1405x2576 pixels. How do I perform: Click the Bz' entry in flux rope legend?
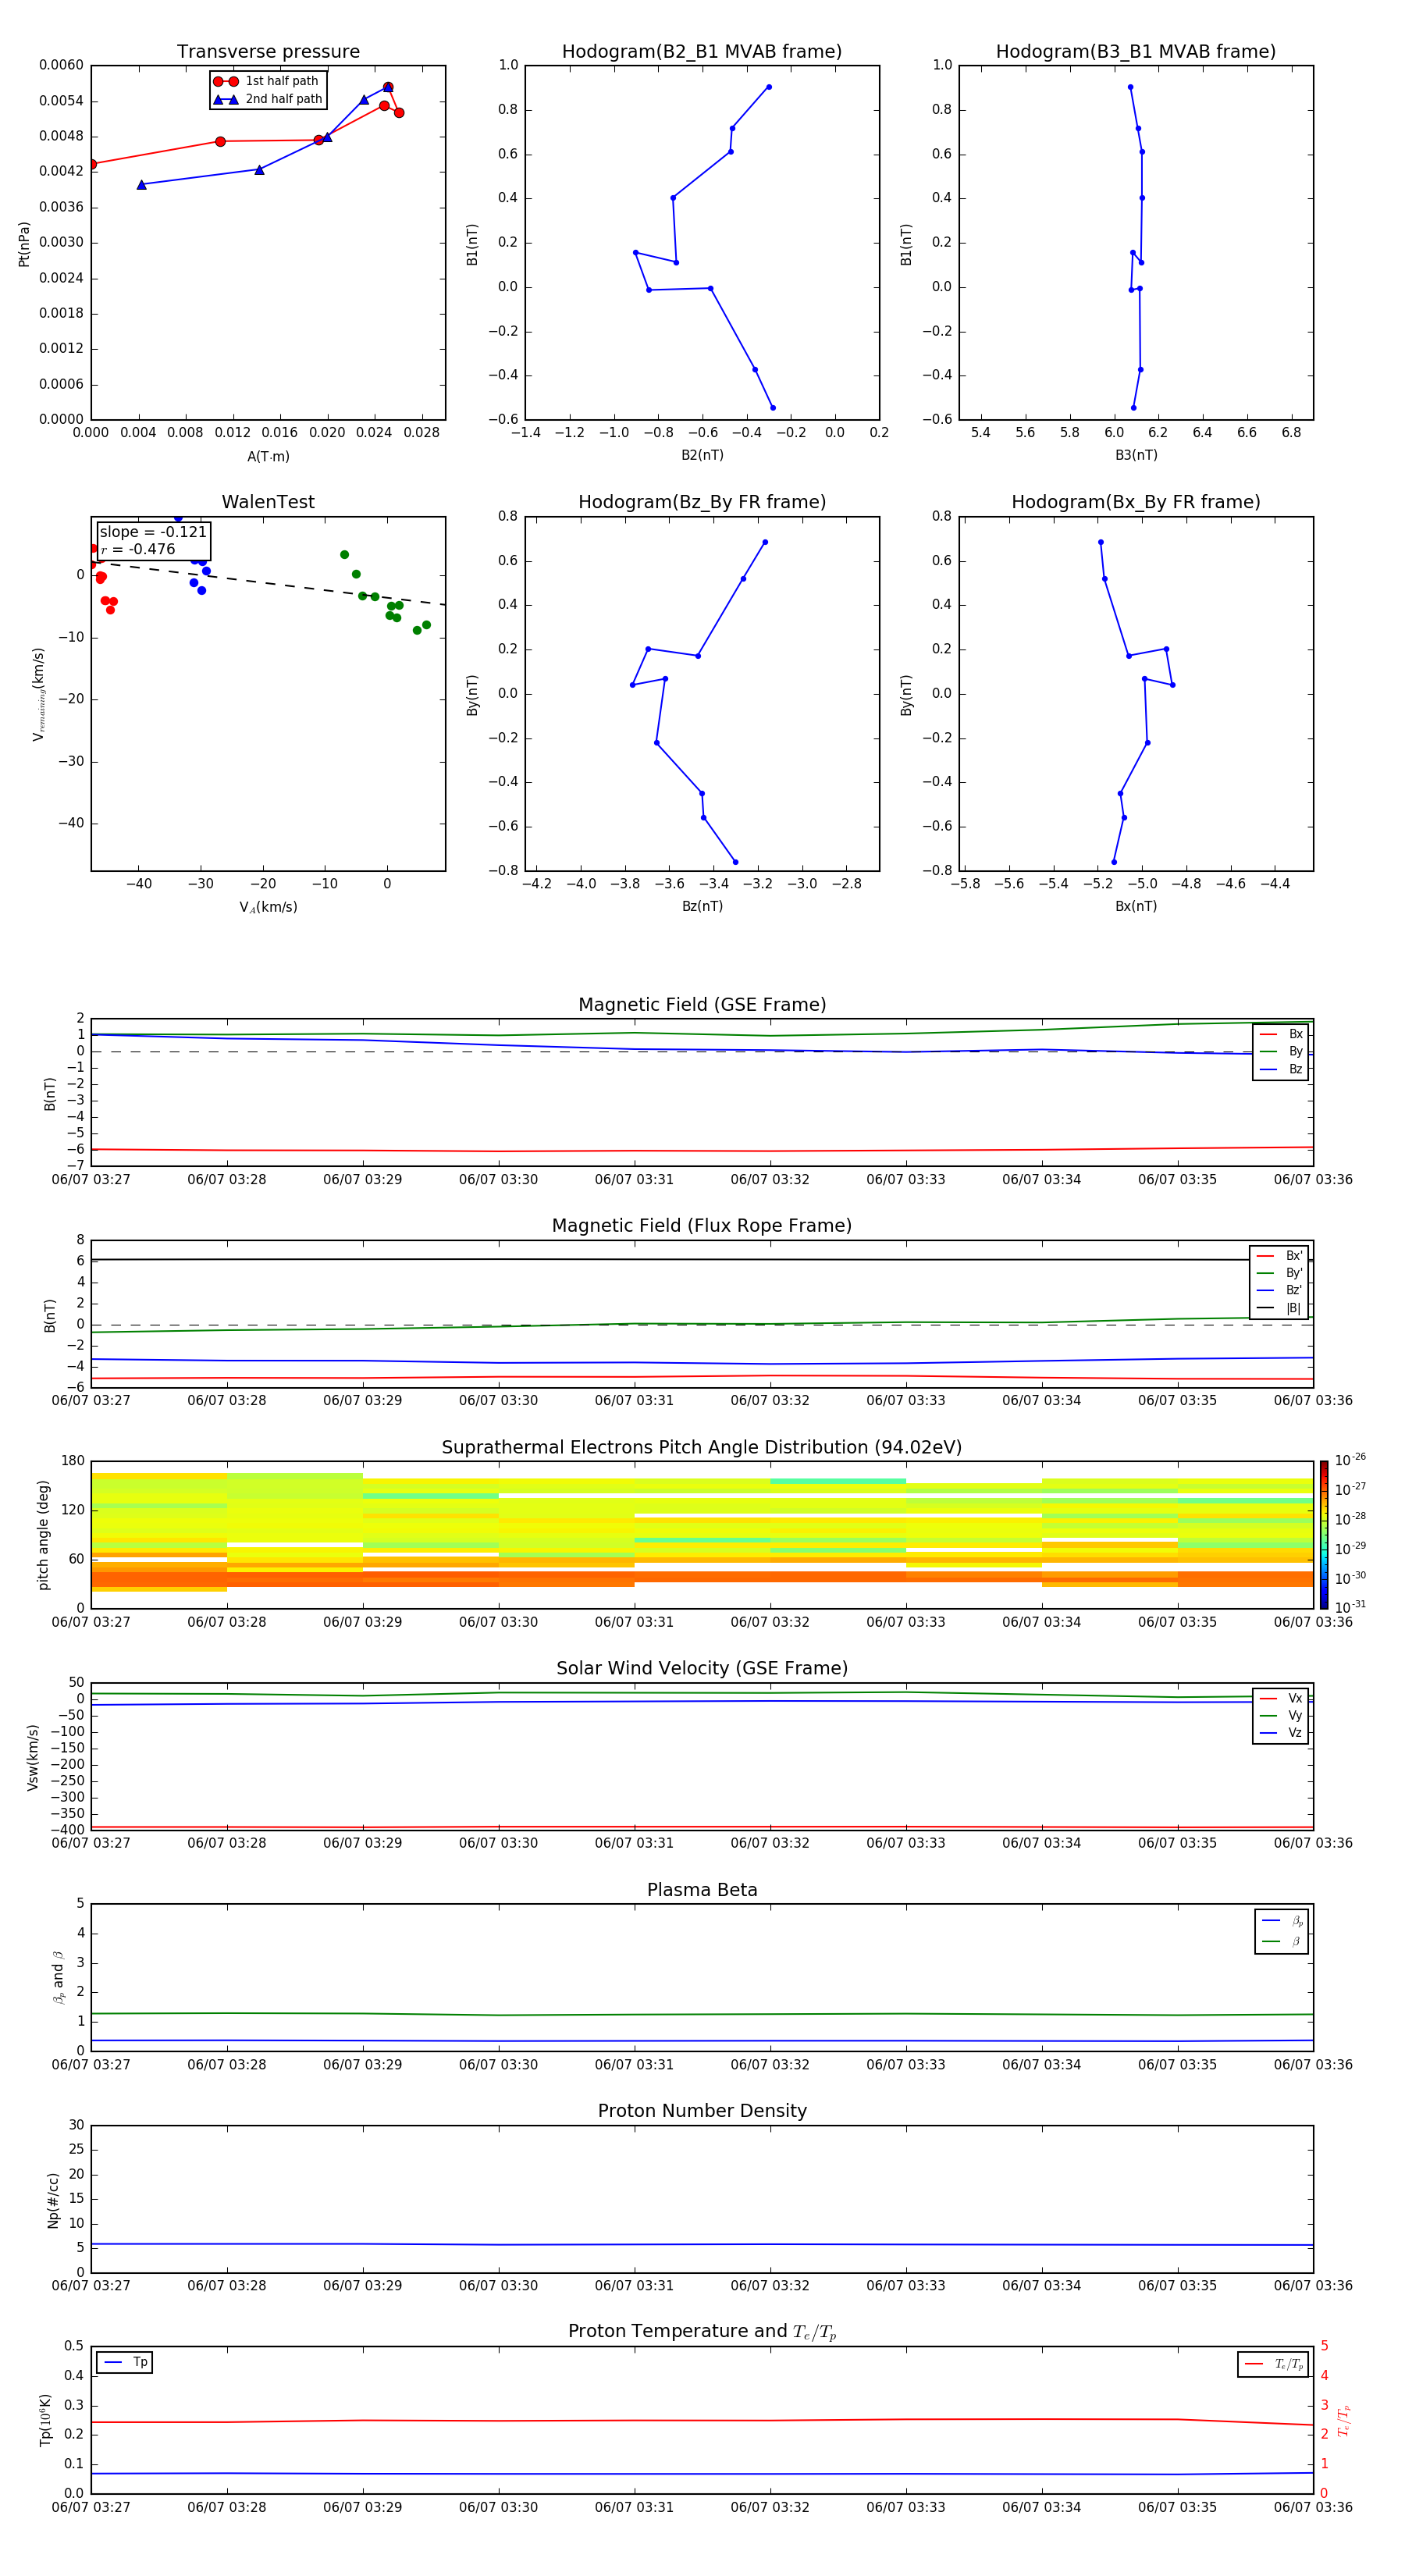(1280, 1290)
